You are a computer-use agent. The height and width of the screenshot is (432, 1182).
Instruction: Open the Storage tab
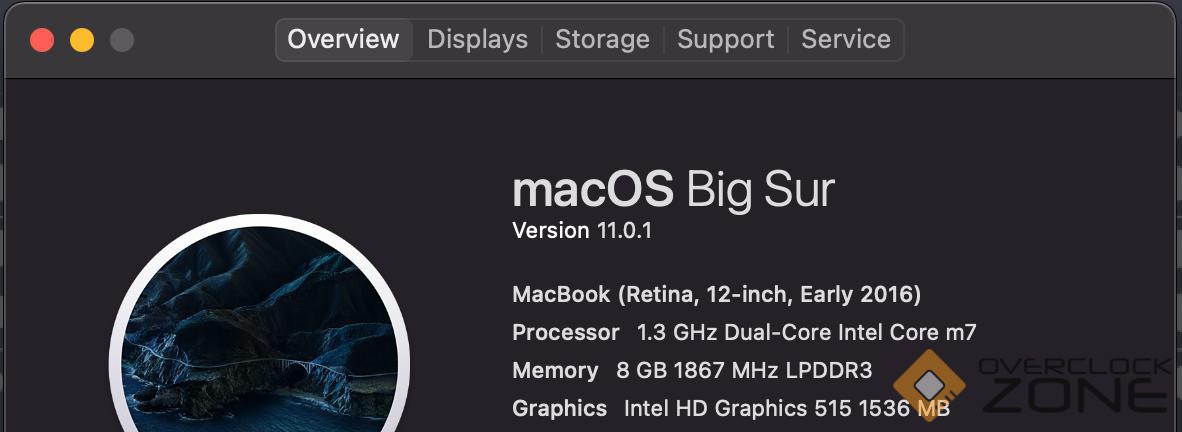[602, 40]
